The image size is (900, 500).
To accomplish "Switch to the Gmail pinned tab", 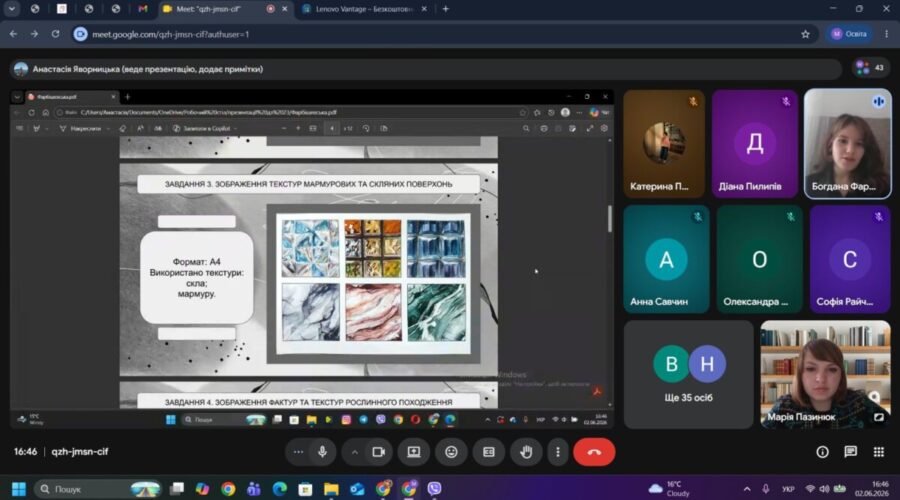I will pos(142,9).
